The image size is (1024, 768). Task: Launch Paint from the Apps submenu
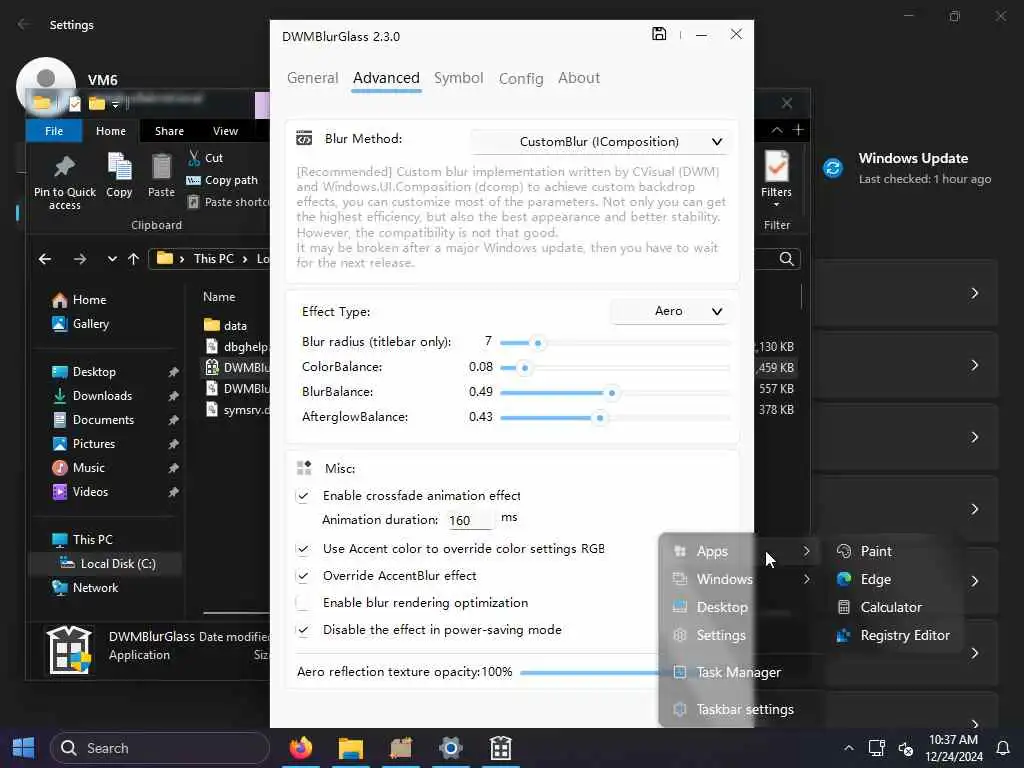point(896,551)
